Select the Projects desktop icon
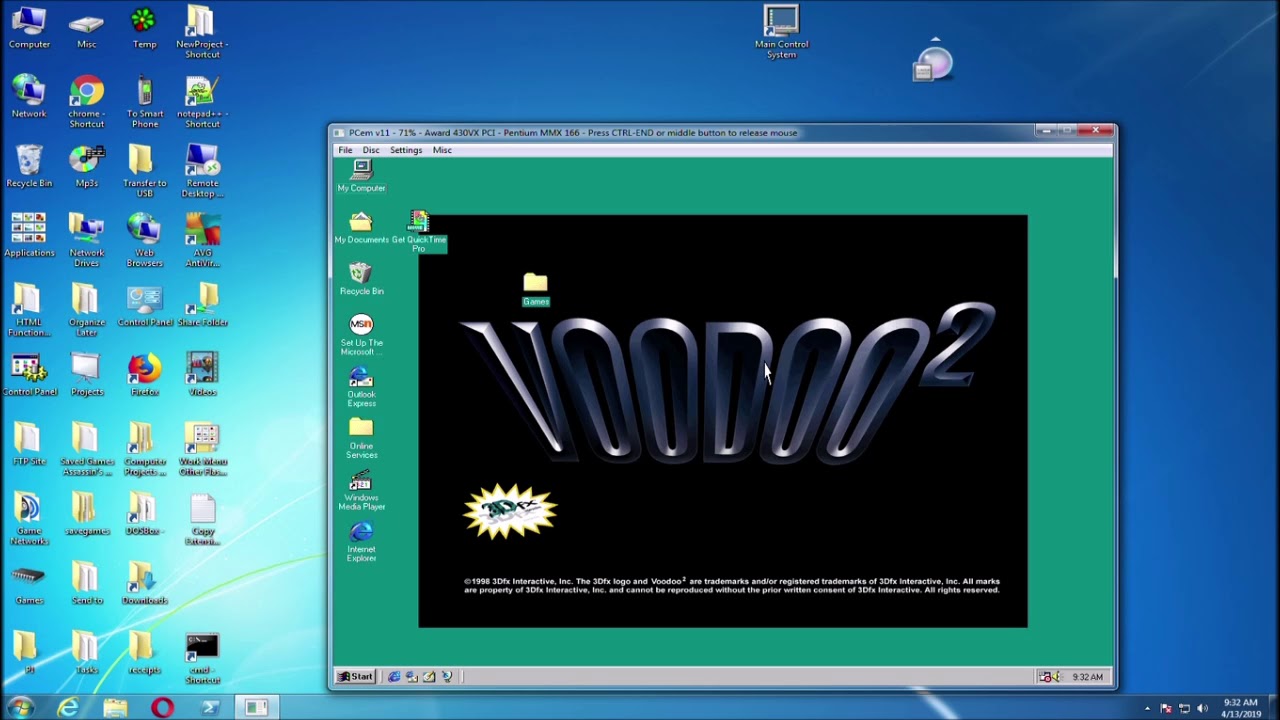This screenshot has height=720, width=1280. pos(87,375)
